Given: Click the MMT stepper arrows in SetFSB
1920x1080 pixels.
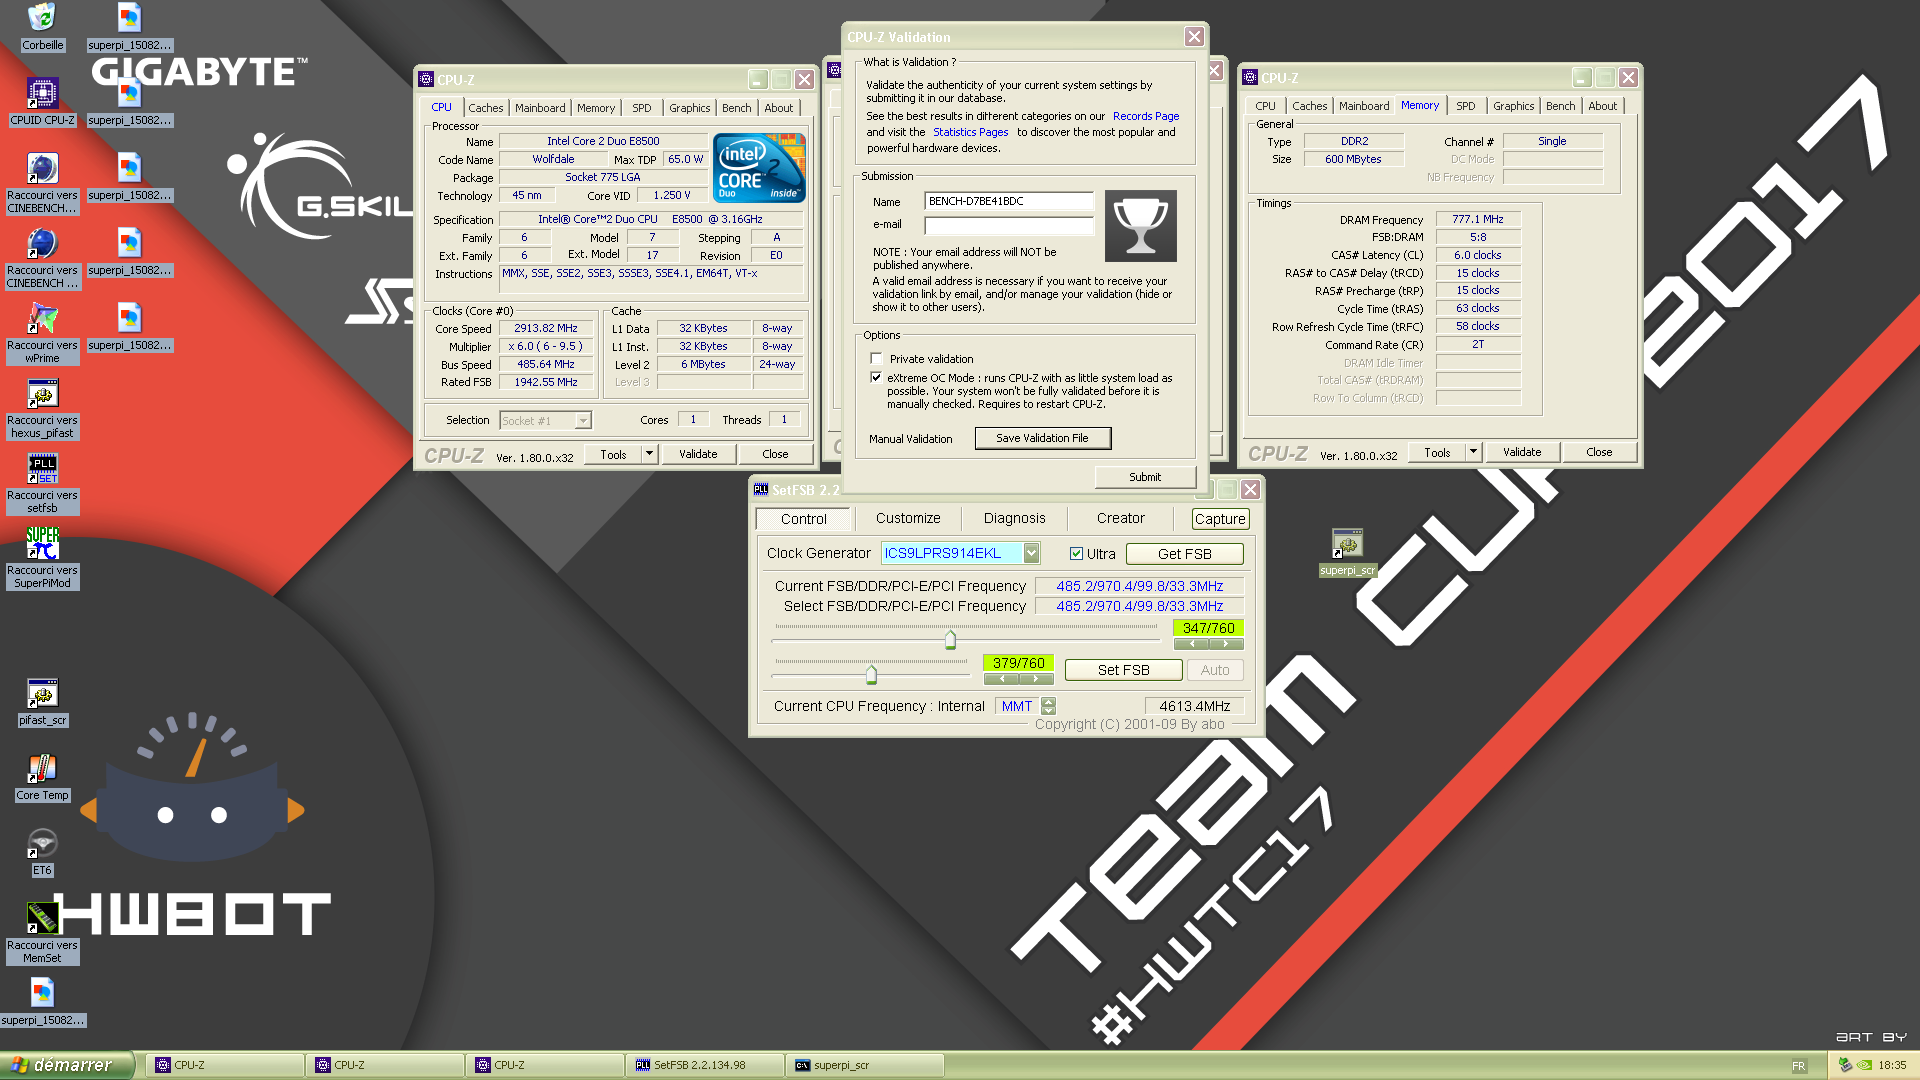Looking at the screenshot, I should click(x=1048, y=706).
